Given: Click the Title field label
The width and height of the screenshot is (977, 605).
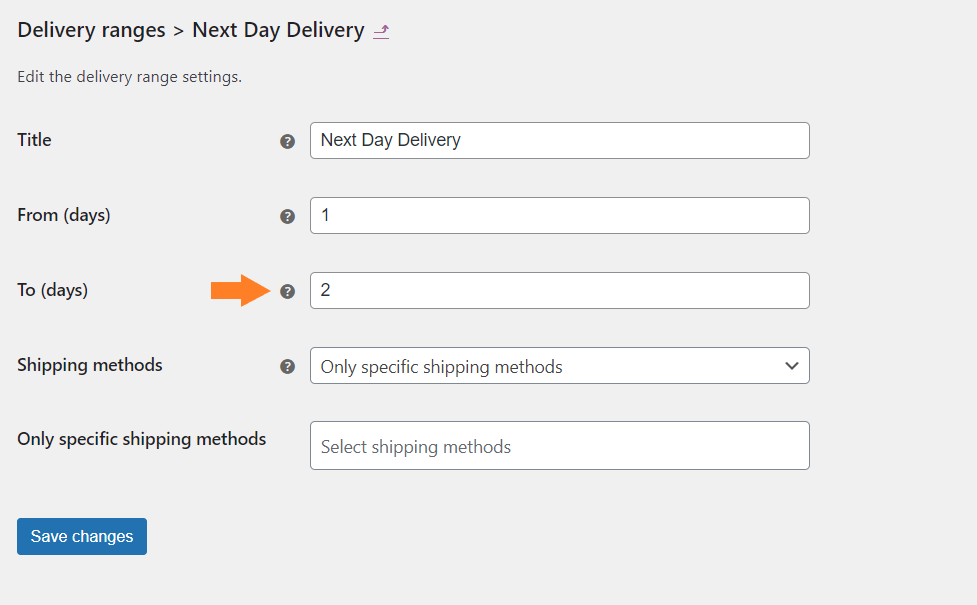Looking at the screenshot, I should 34,140.
